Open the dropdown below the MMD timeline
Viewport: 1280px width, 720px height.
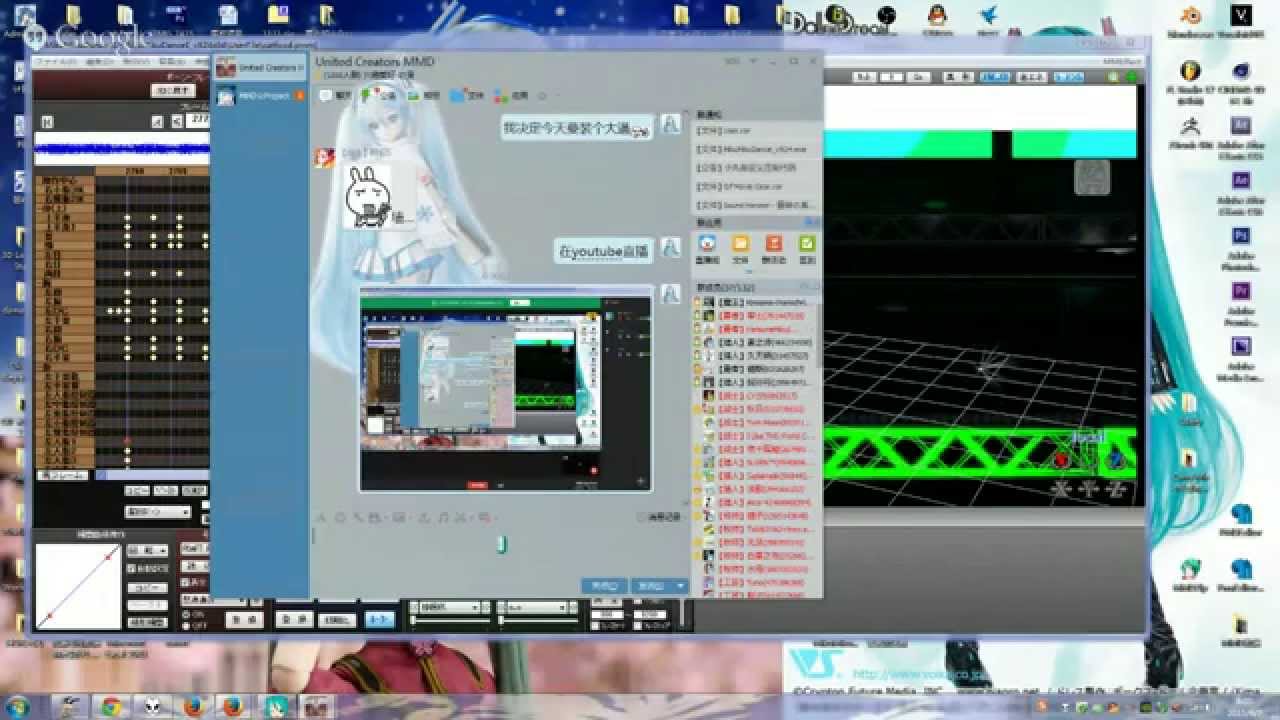pyautogui.click(x=157, y=512)
